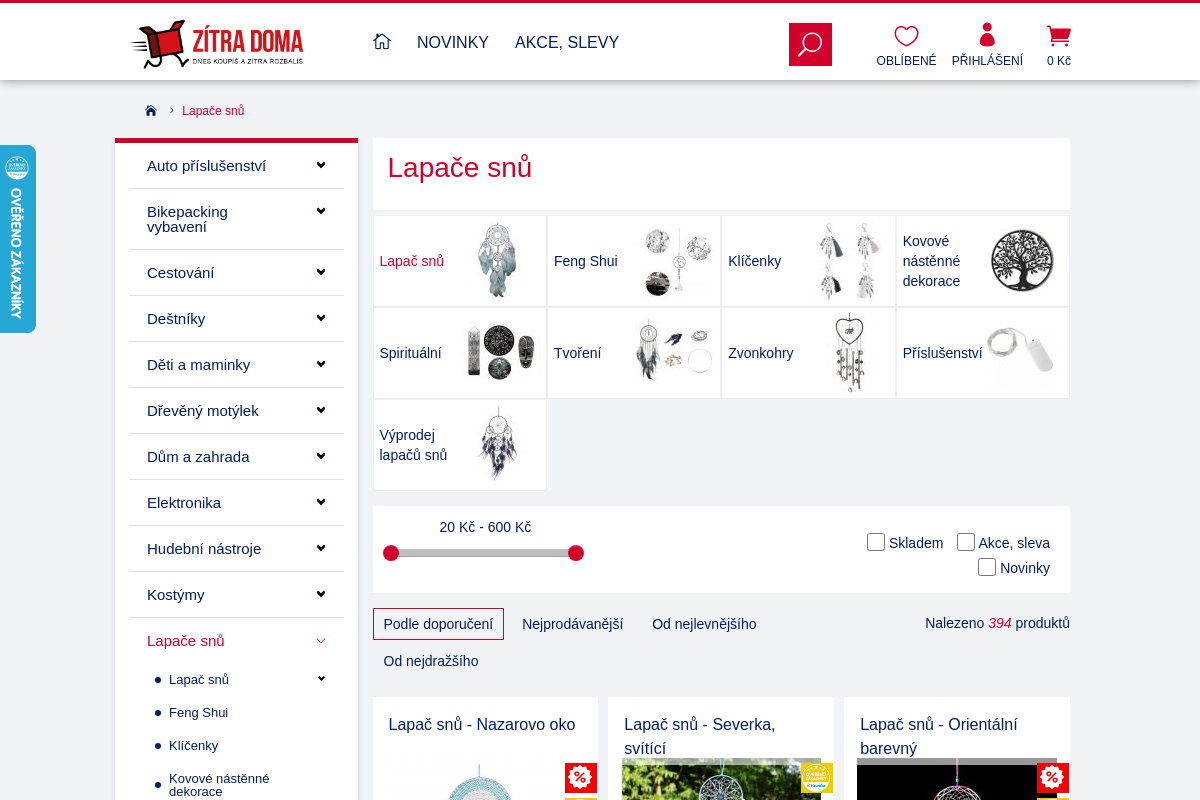Open Severka product image
The image size is (1200, 800).
721,779
